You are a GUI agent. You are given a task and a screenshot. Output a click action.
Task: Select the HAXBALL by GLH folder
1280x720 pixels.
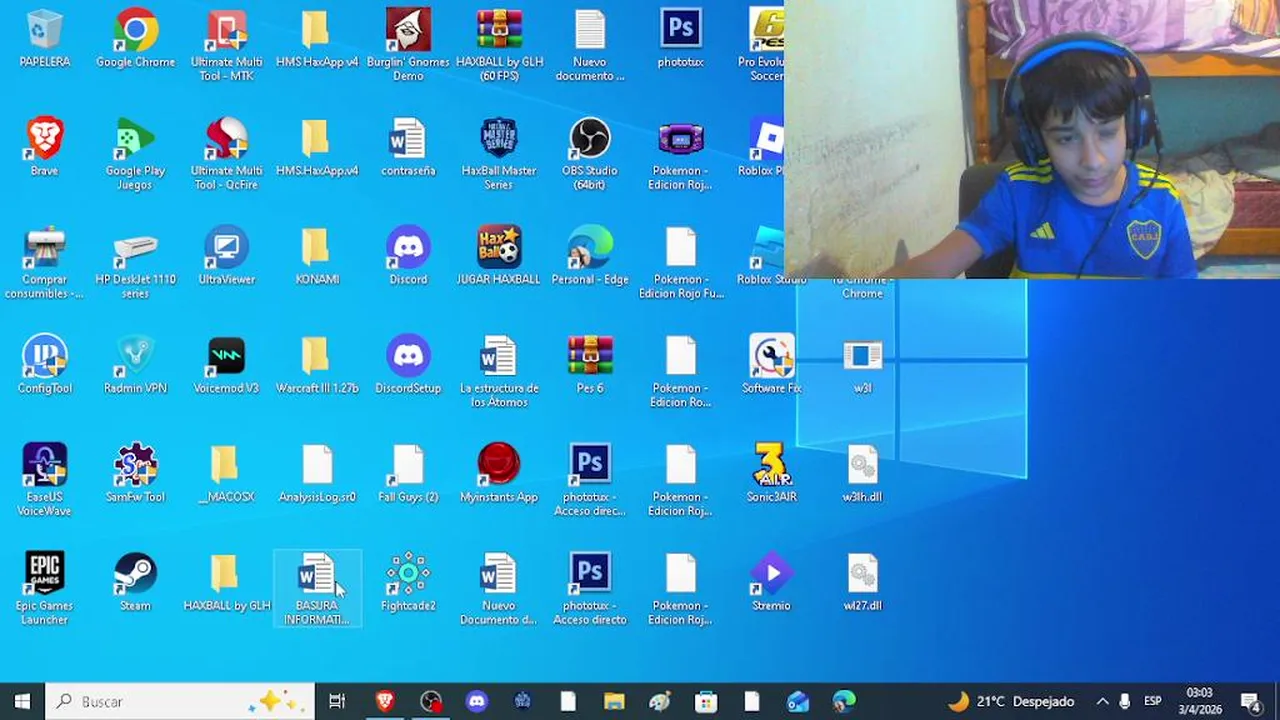pyautogui.click(x=226, y=584)
